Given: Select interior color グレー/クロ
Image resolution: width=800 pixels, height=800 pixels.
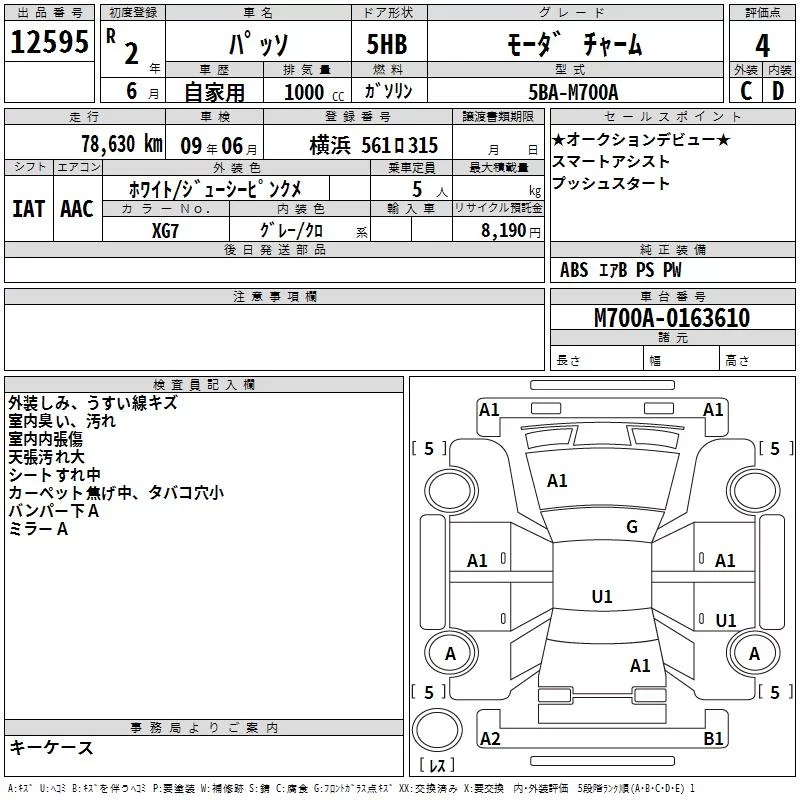Looking at the screenshot, I should 291,231.
